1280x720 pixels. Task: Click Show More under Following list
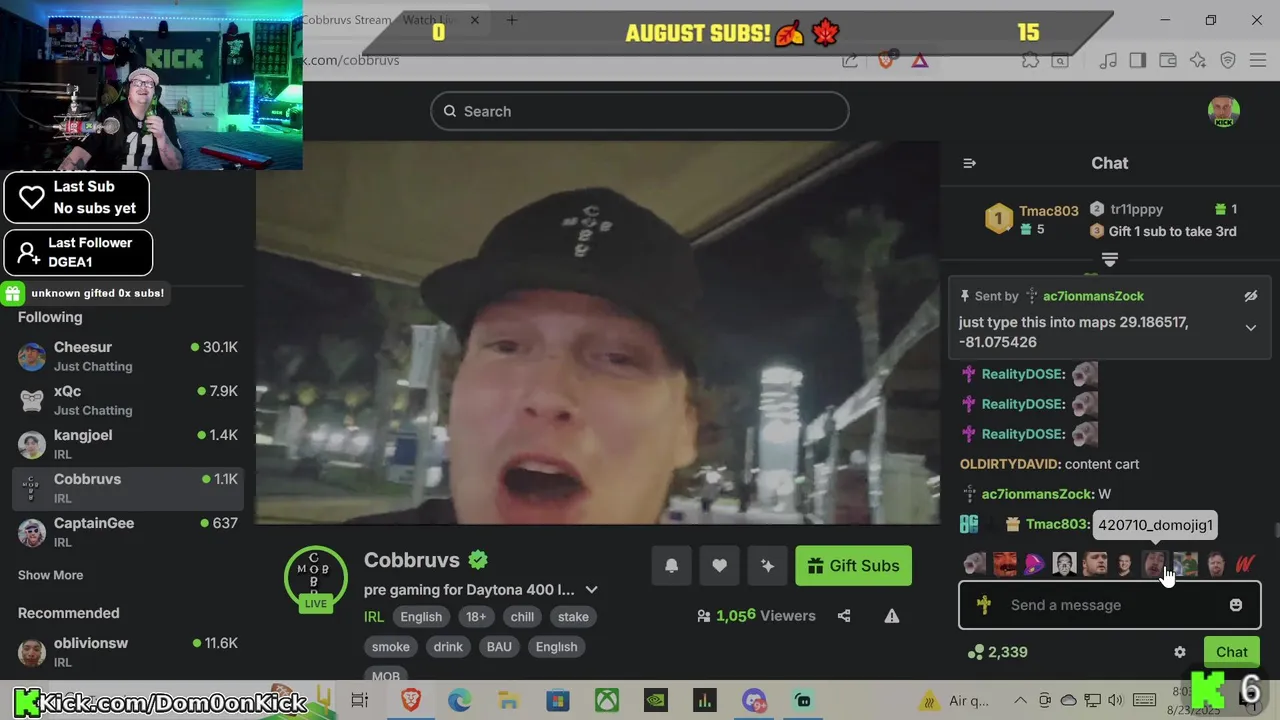50,575
